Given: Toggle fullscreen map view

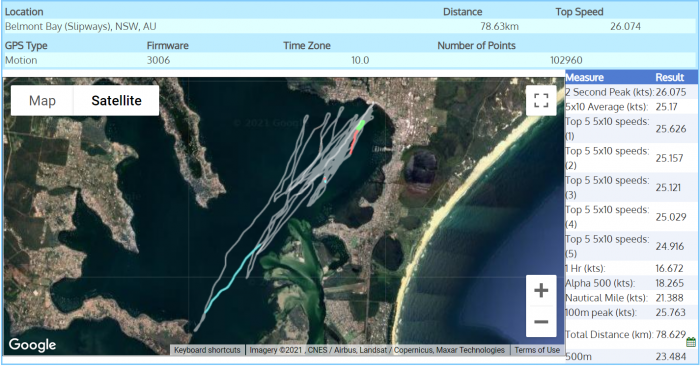Looking at the screenshot, I should (x=541, y=100).
